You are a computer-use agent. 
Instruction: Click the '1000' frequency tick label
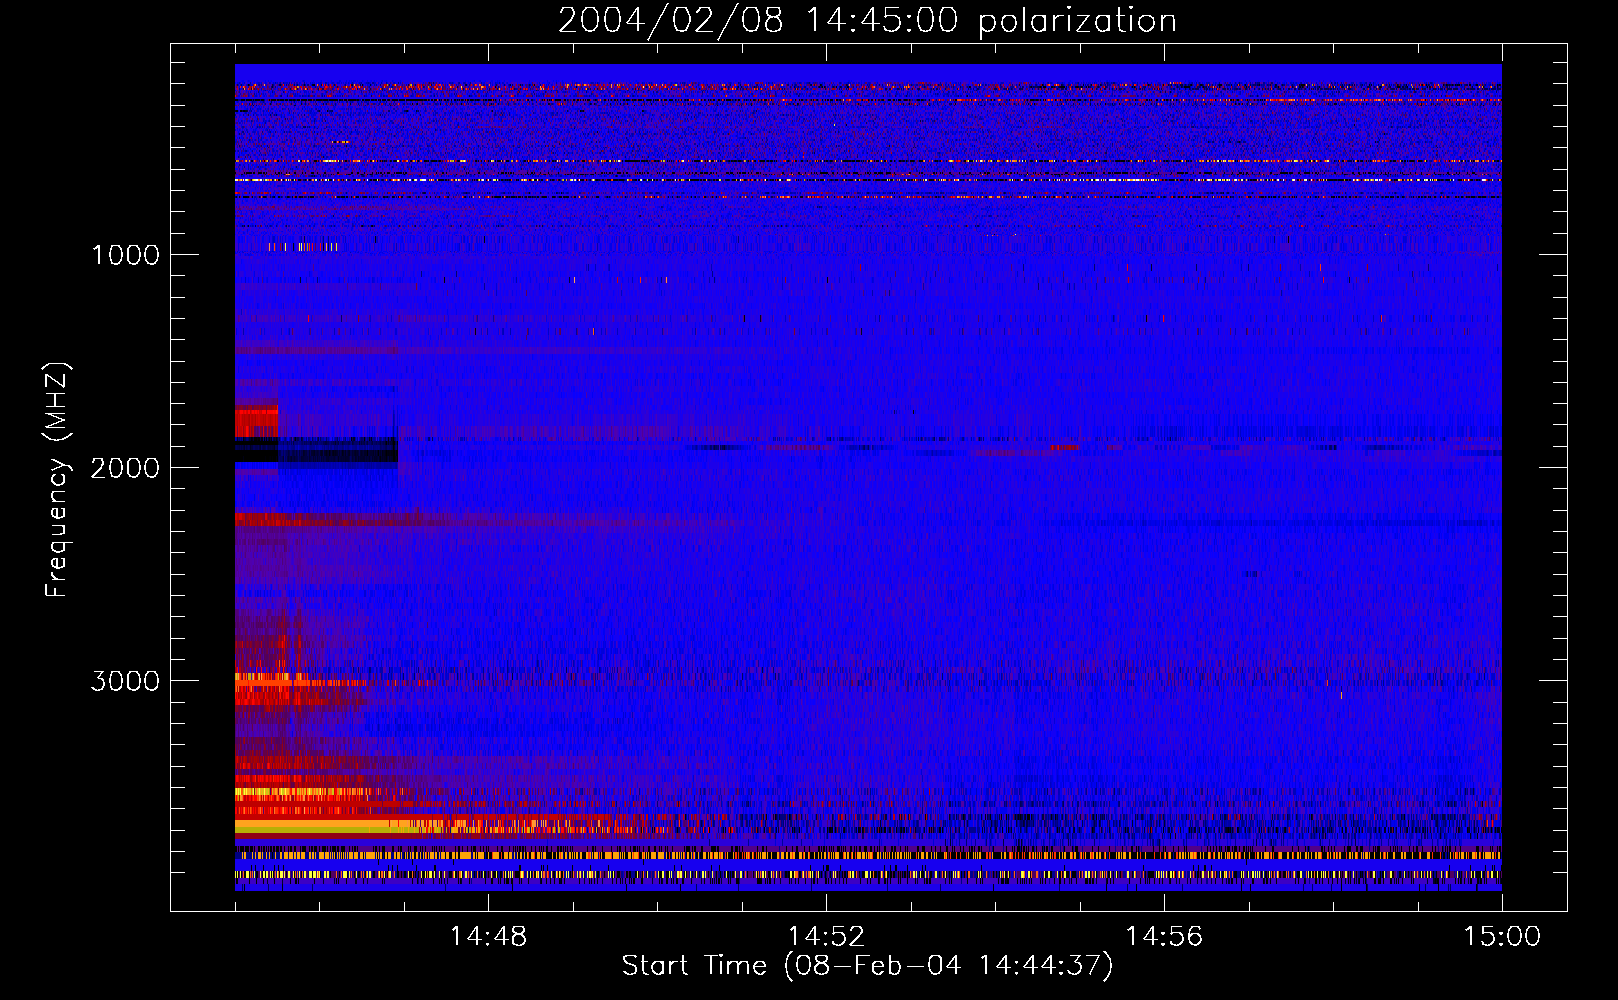coord(125,255)
